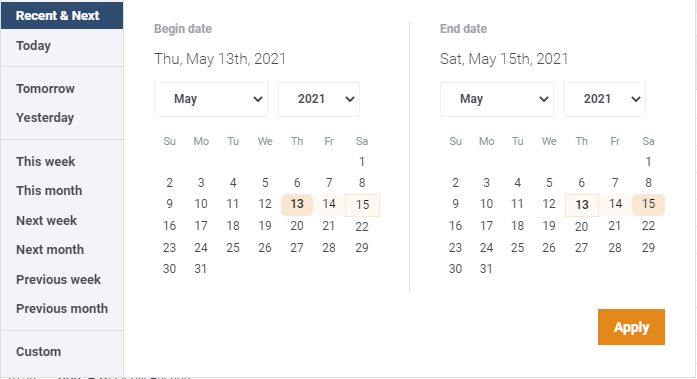Viewport: 697px width, 379px height.
Task: Open the End date year dropdown
Action: [x=605, y=99]
